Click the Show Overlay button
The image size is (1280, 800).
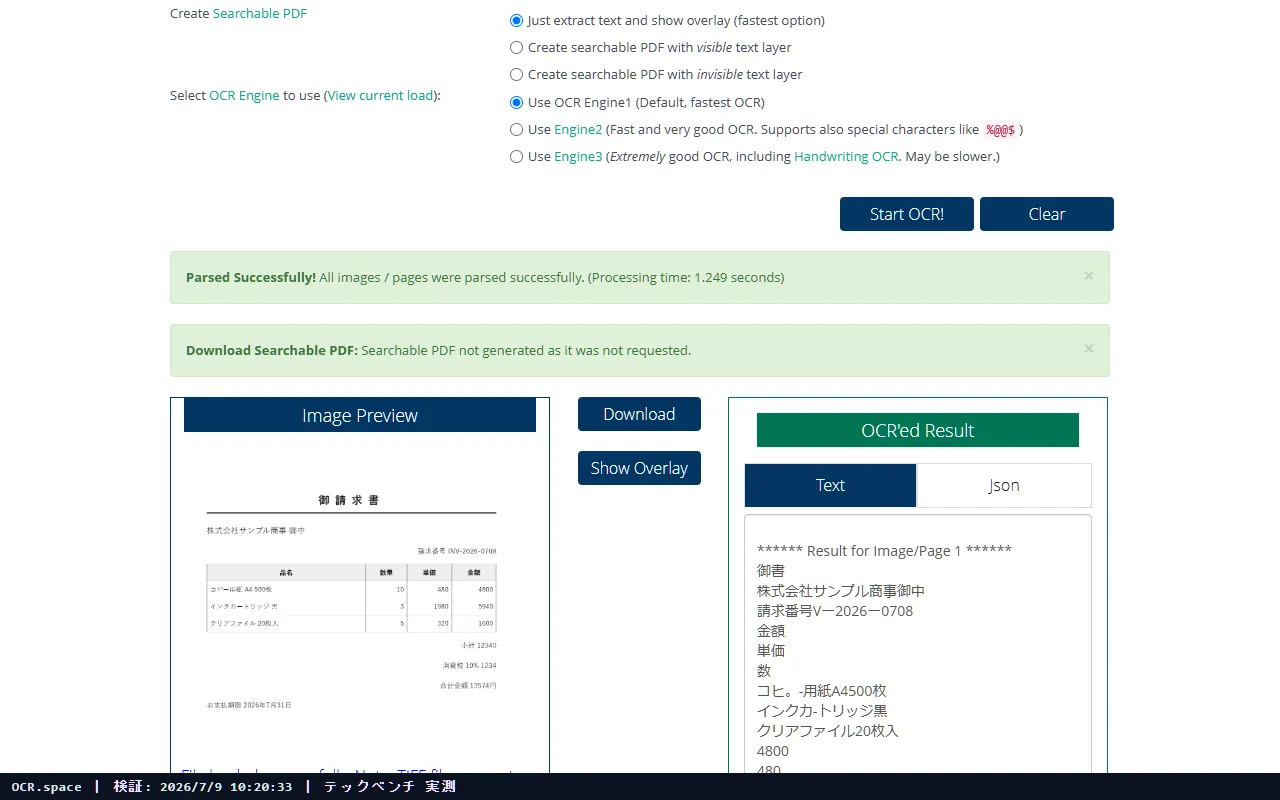click(x=639, y=468)
